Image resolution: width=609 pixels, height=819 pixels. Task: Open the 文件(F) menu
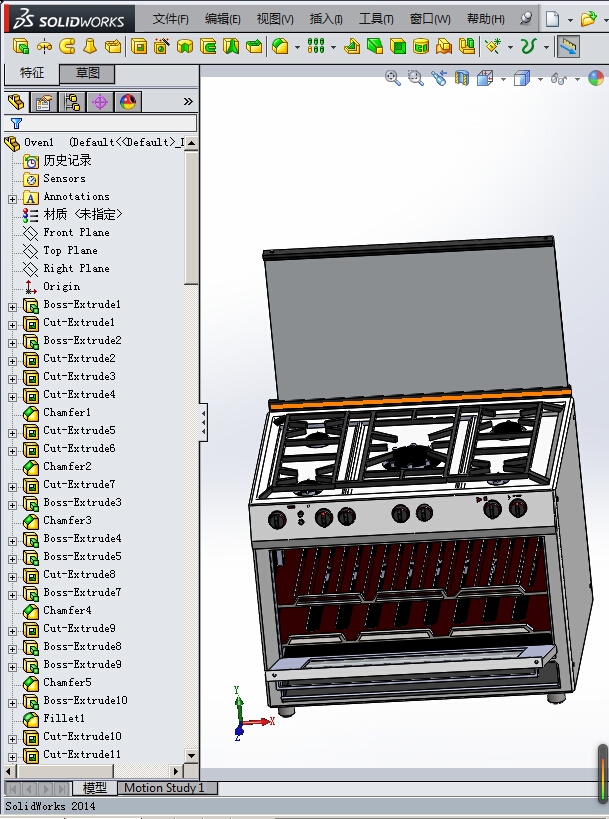(x=170, y=19)
